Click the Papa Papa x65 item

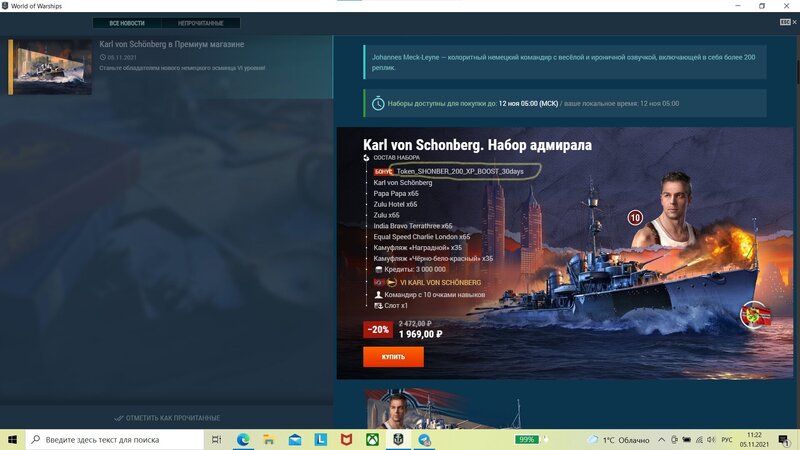click(396, 193)
